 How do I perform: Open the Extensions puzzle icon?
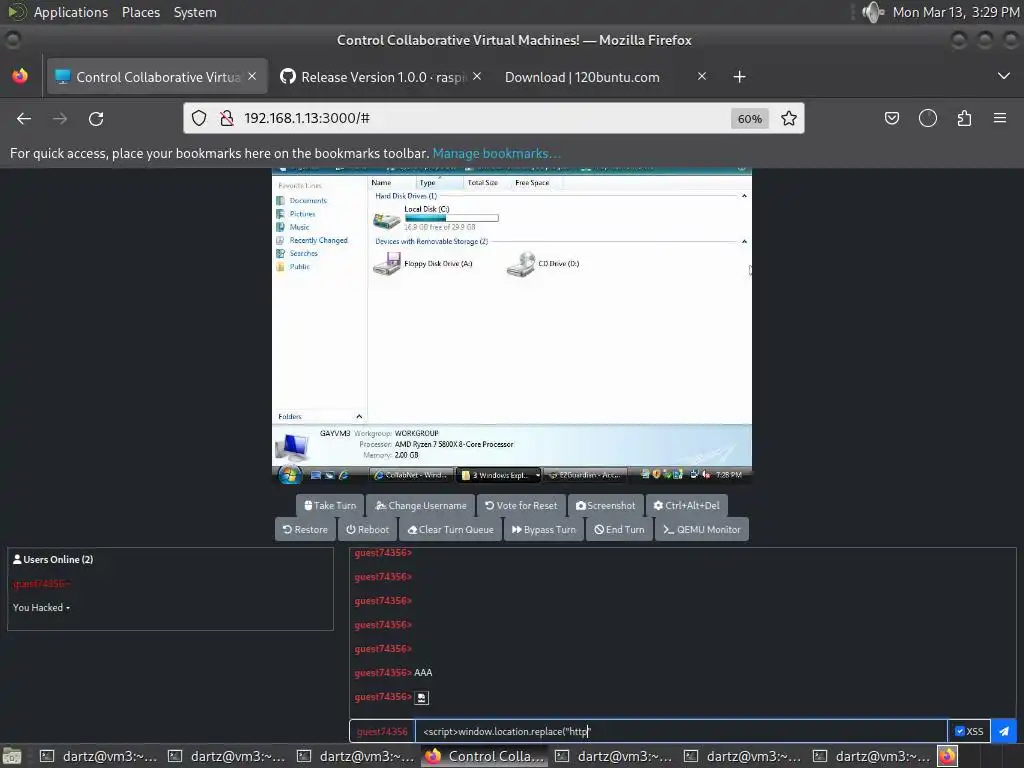964,118
